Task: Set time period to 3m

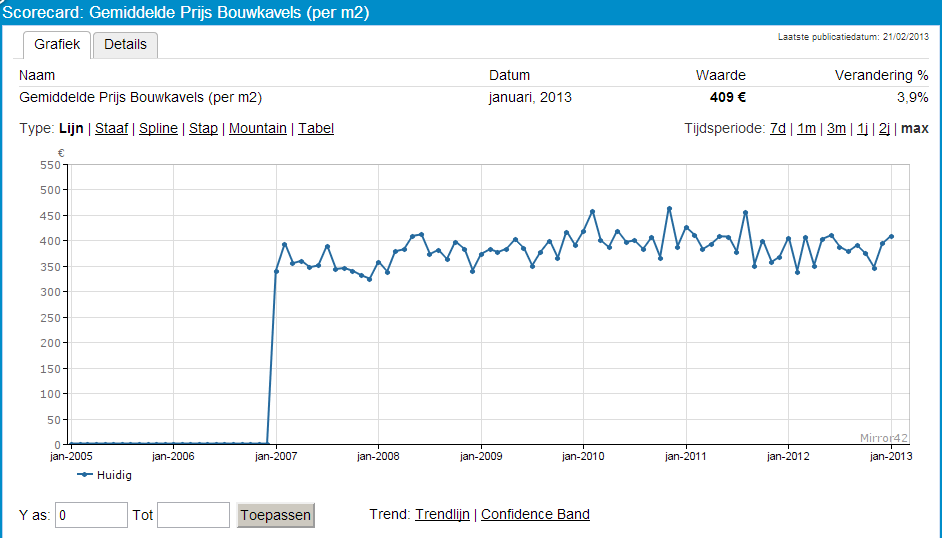Action: [x=836, y=128]
